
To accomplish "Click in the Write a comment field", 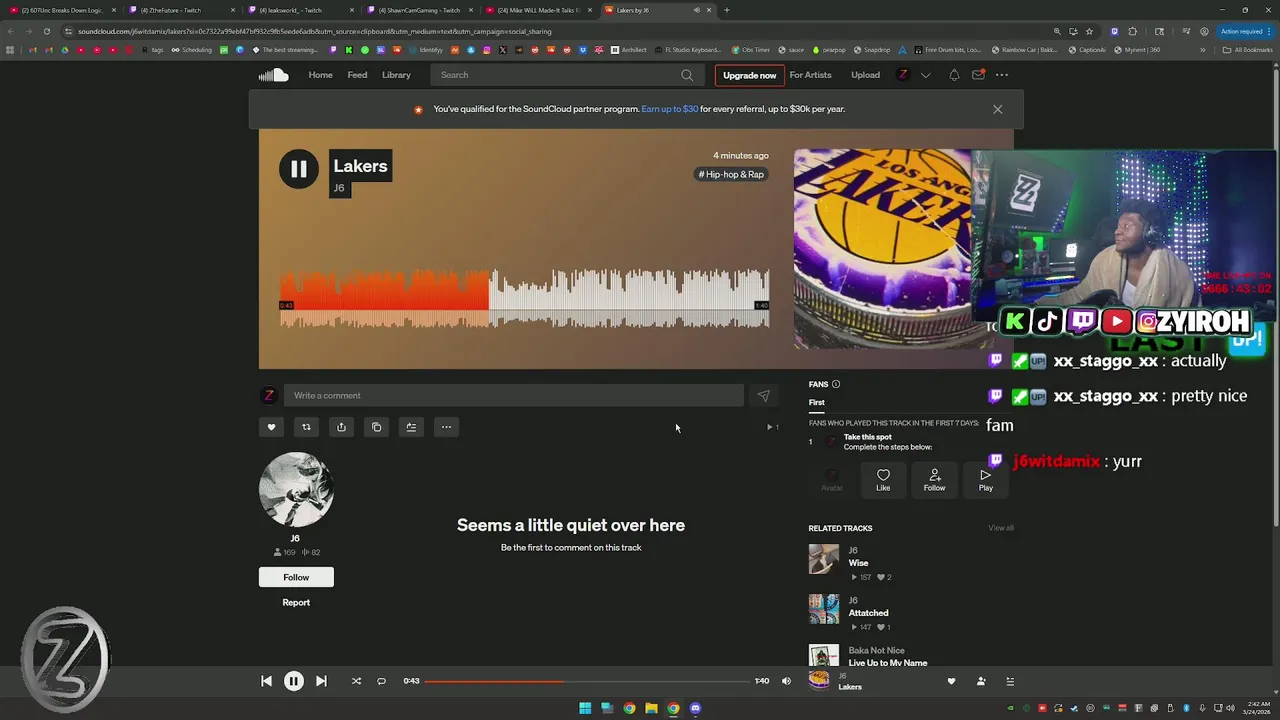I will click(x=513, y=395).
